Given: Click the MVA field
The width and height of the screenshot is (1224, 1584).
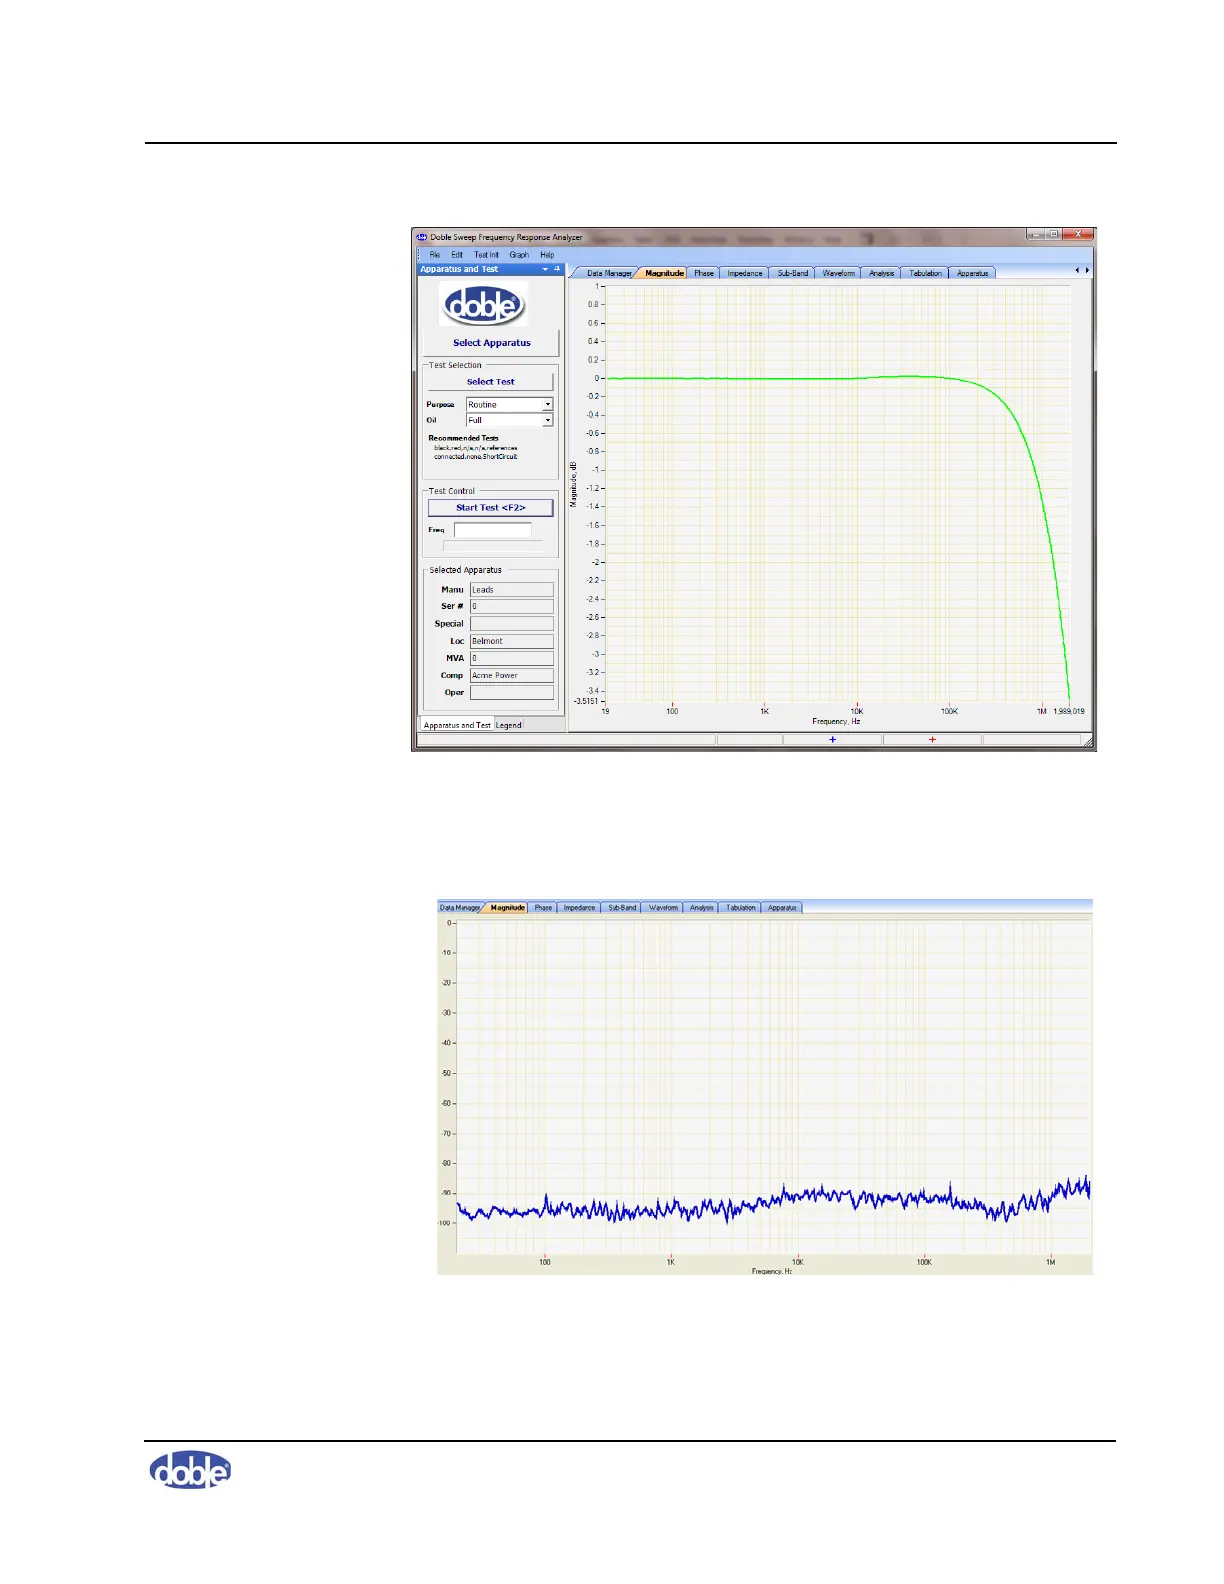Looking at the screenshot, I should pyautogui.click(x=511, y=658).
